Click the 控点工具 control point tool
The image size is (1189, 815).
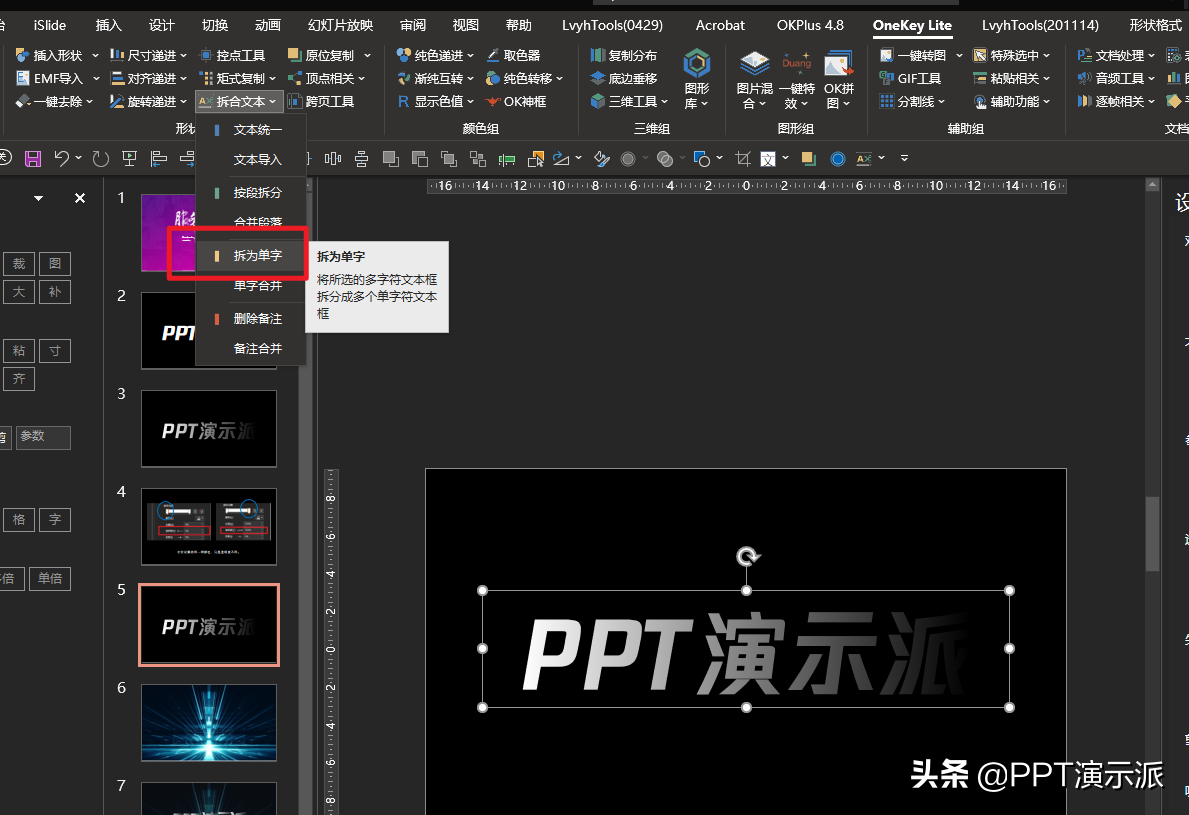pos(233,56)
